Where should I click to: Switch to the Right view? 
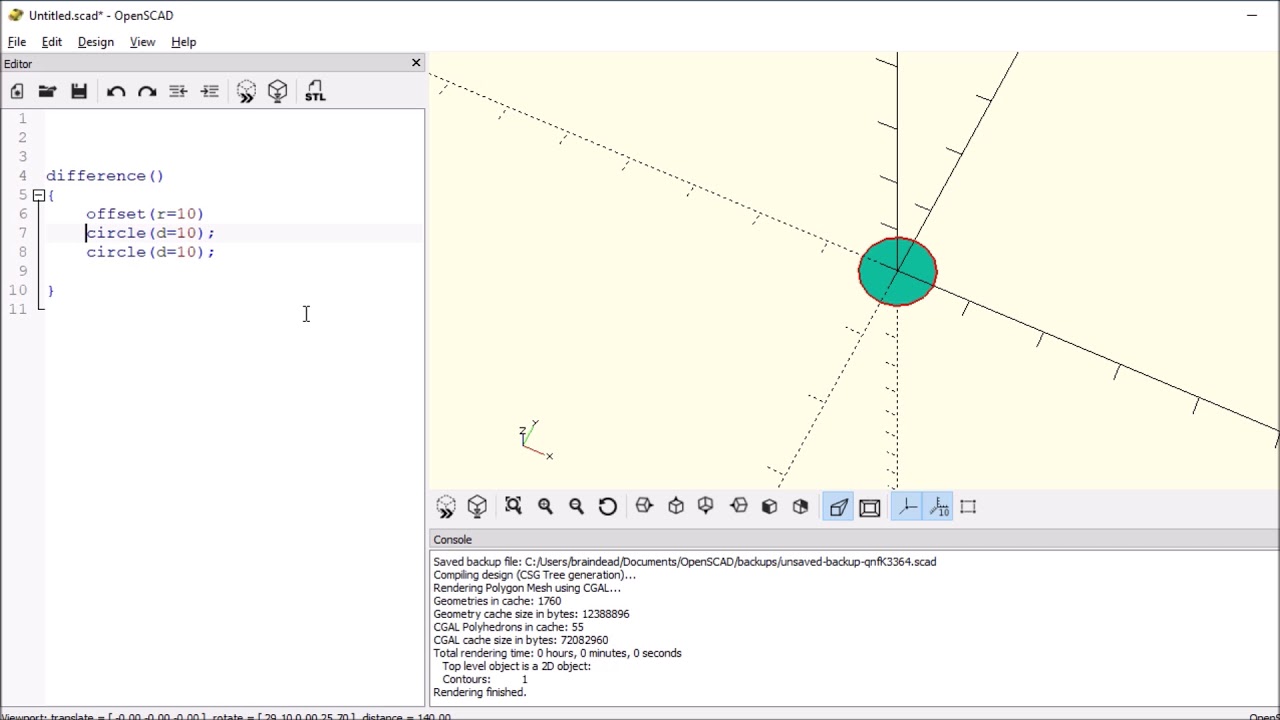(644, 507)
